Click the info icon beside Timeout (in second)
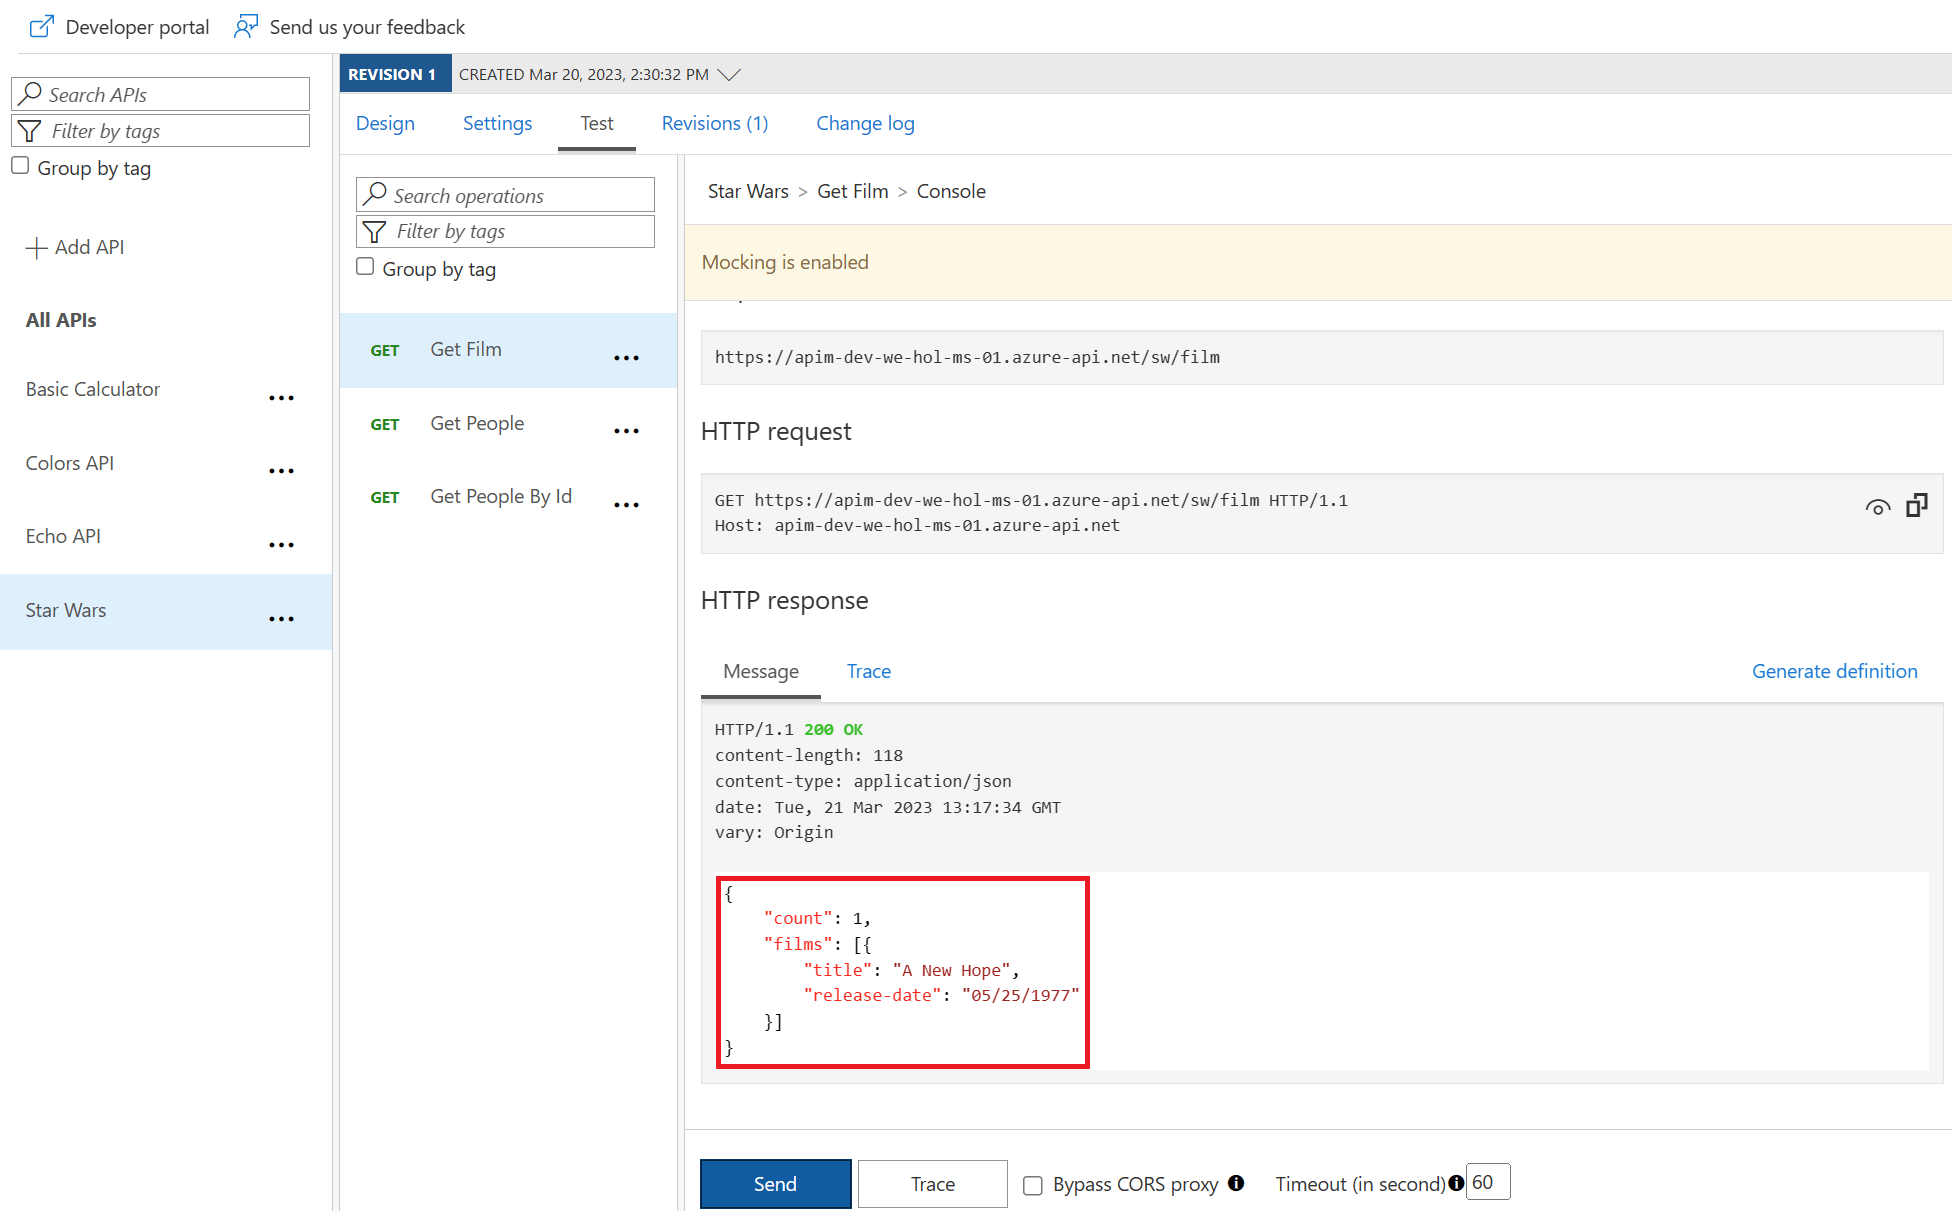The height and width of the screenshot is (1211, 1952). [x=1456, y=1183]
